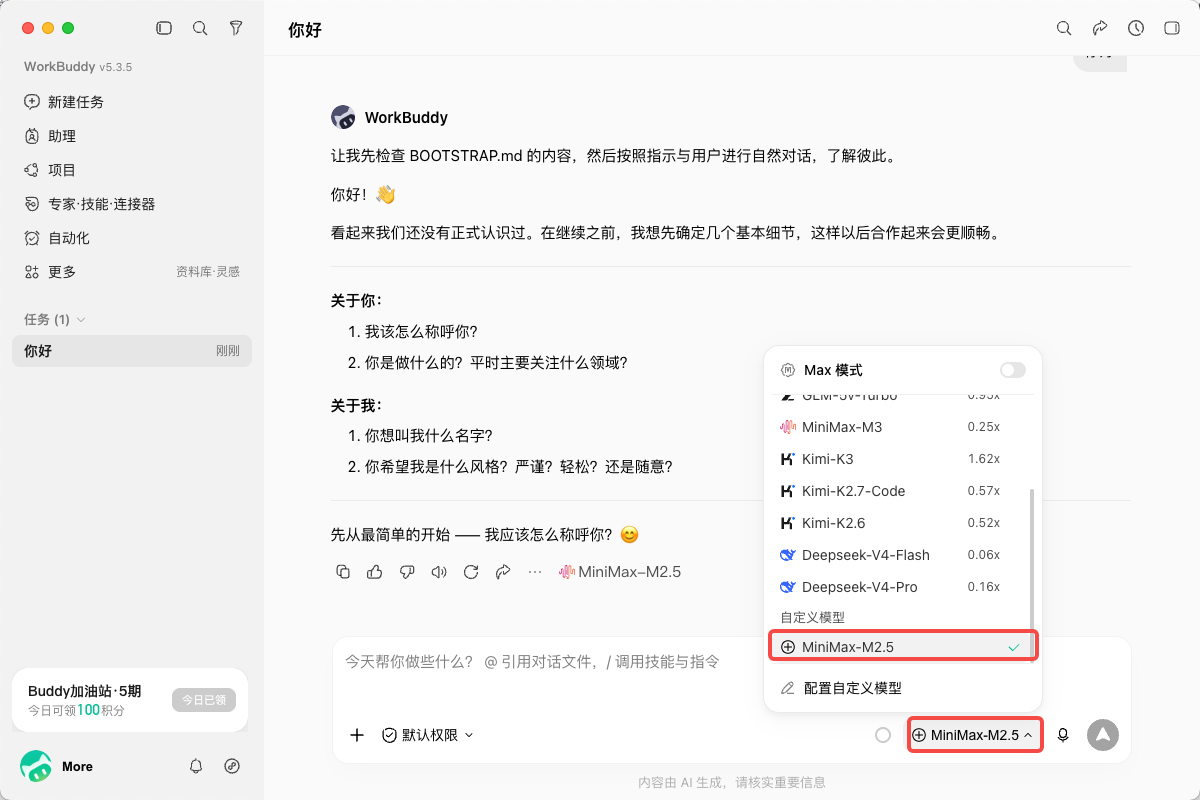Image resolution: width=1200 pixels, height=800 pixels.
Task: Open 专家·技能·连接器
Action: point(132,204)
